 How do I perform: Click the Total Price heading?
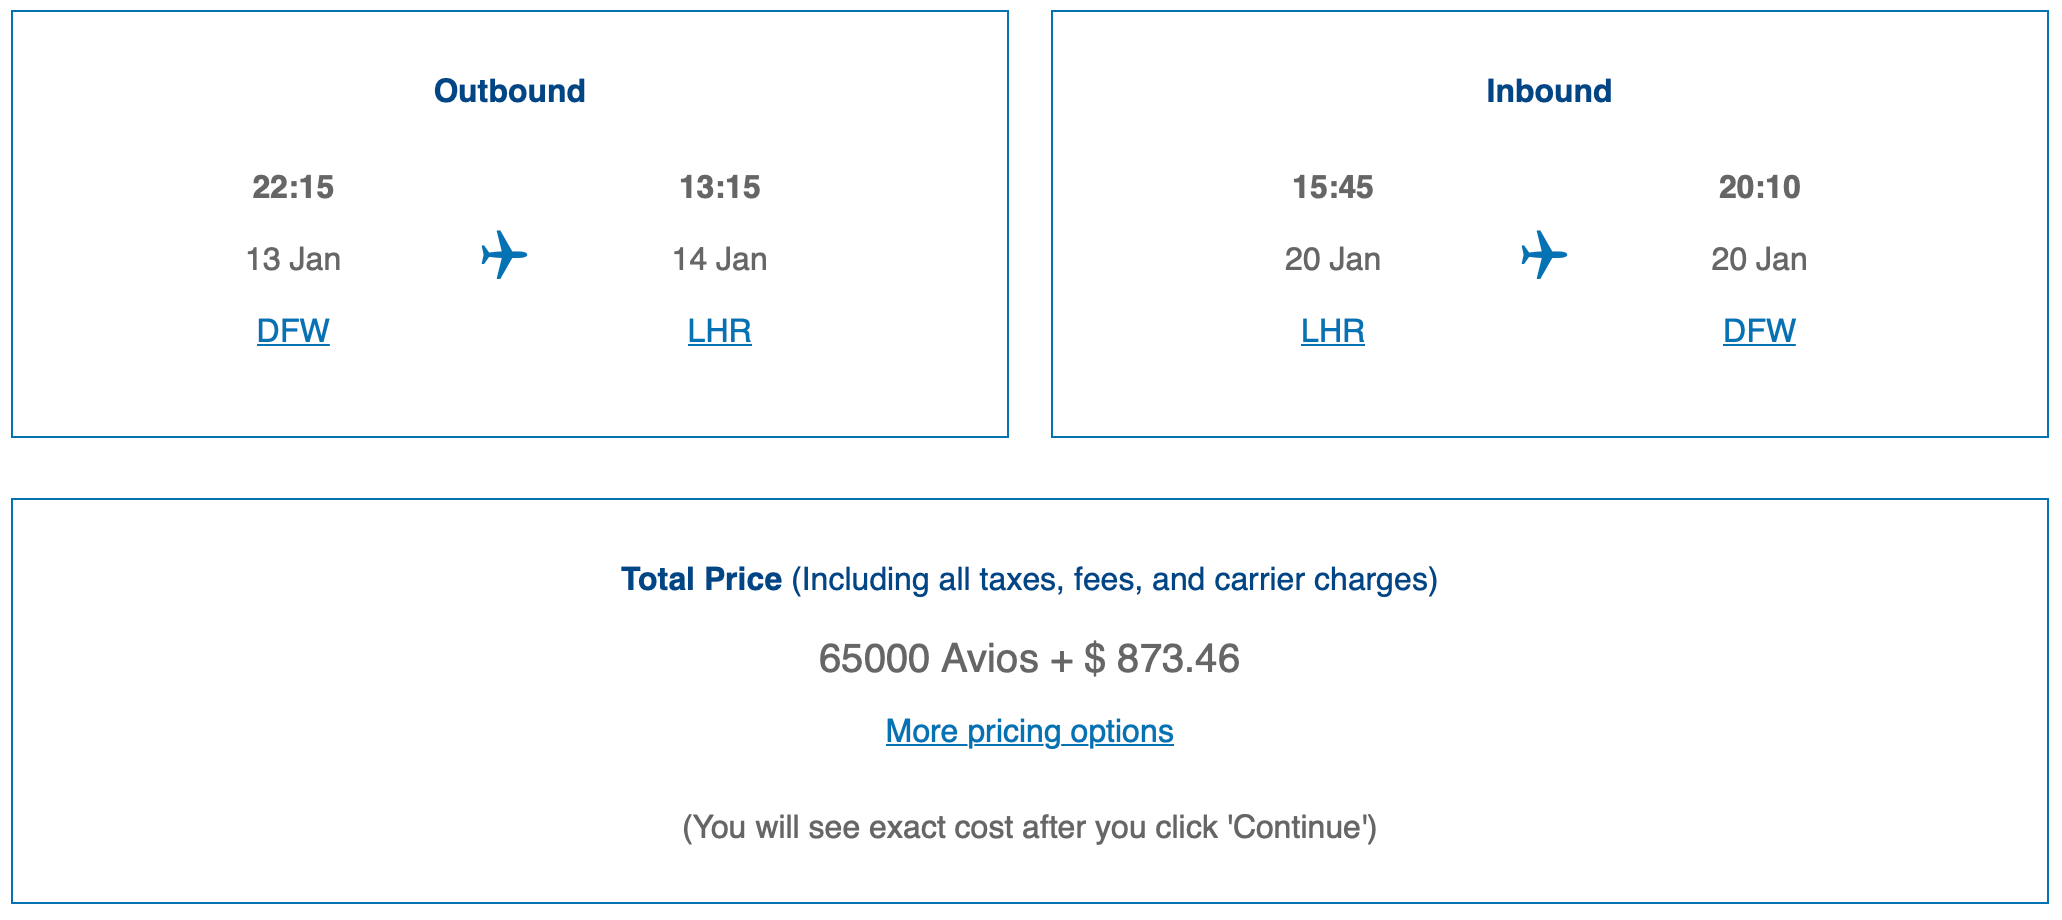701,578
